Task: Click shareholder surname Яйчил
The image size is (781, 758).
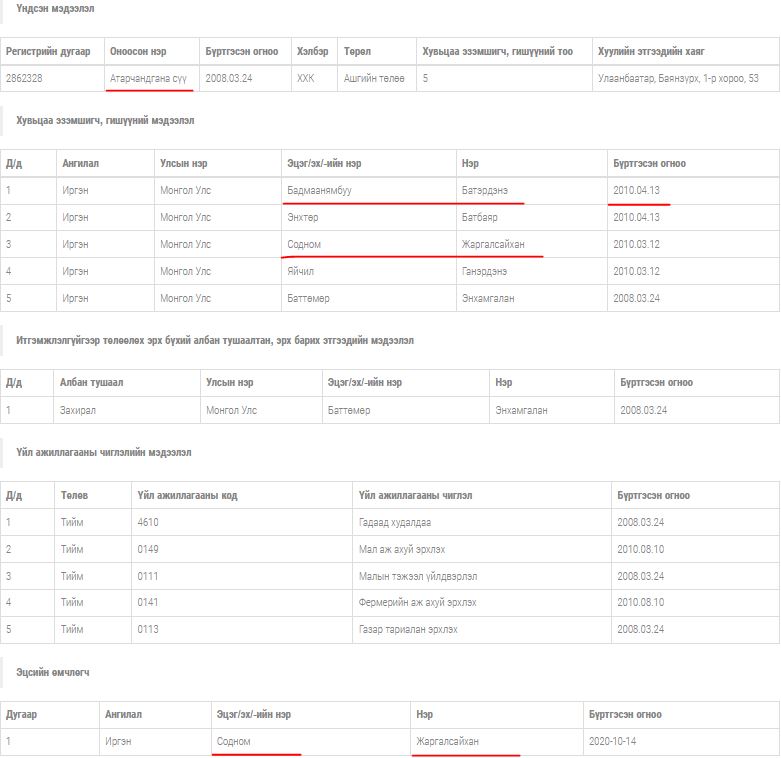Action: click(x=301, y=271)
